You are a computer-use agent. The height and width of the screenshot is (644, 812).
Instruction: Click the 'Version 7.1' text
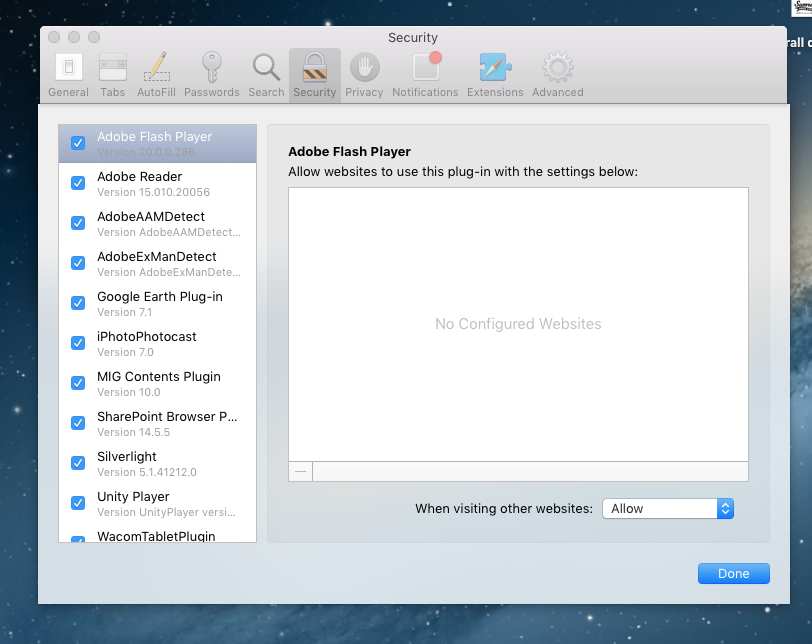(124, 312)
